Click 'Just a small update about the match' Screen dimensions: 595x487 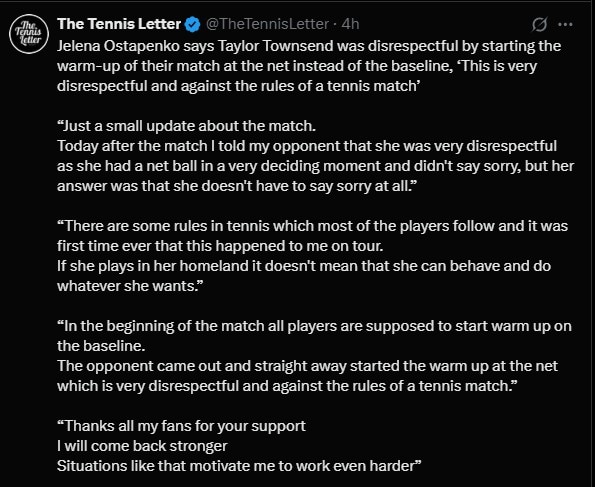pyautogui.click(x=187, y=126)
